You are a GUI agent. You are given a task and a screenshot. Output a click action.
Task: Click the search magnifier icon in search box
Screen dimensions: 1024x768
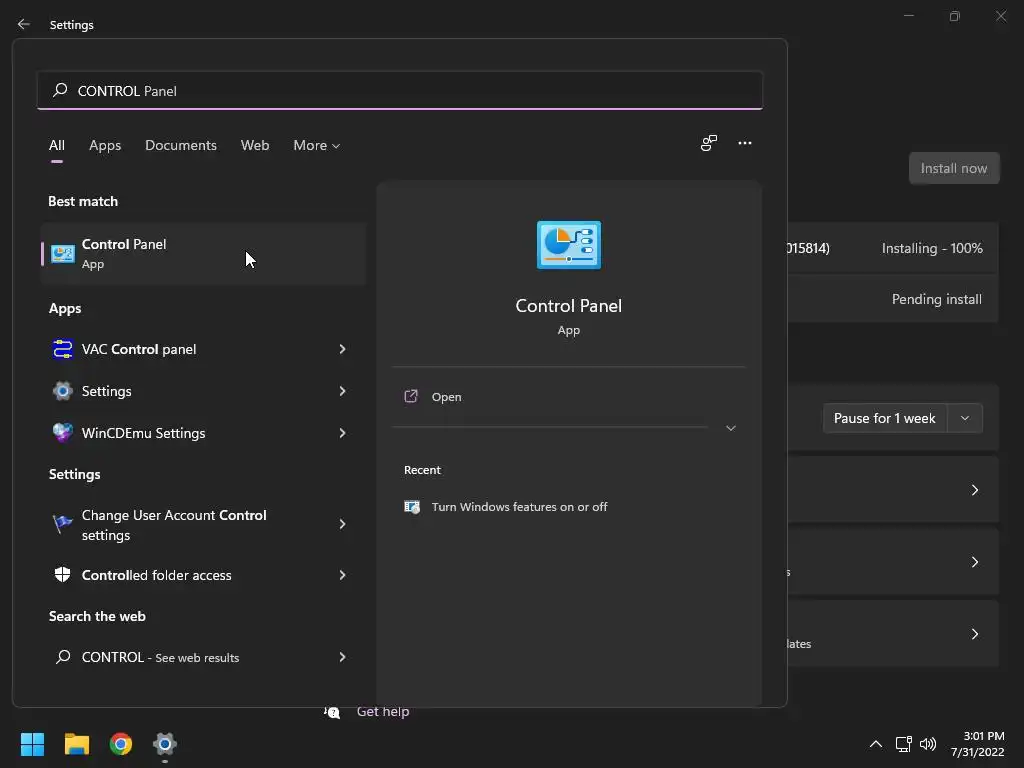click(60, 90)
